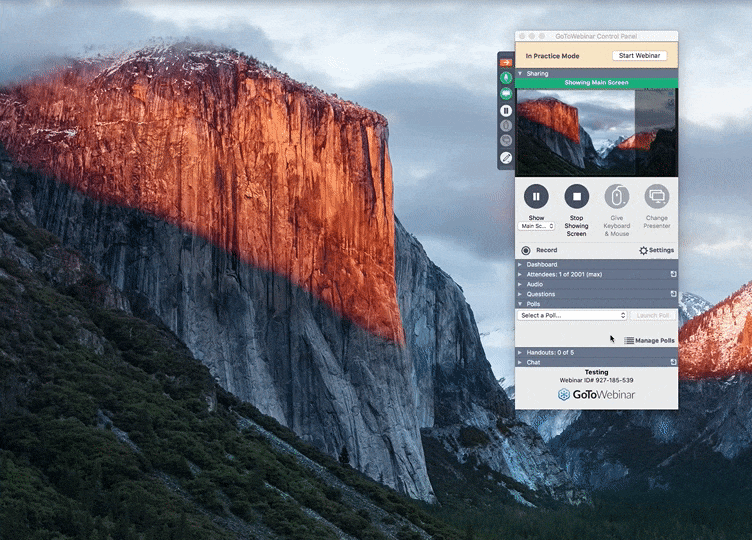752x540 pixels.
Task: Open the Main Screen show dropdown
Action: pyautogui.click(x=537, y=226)
